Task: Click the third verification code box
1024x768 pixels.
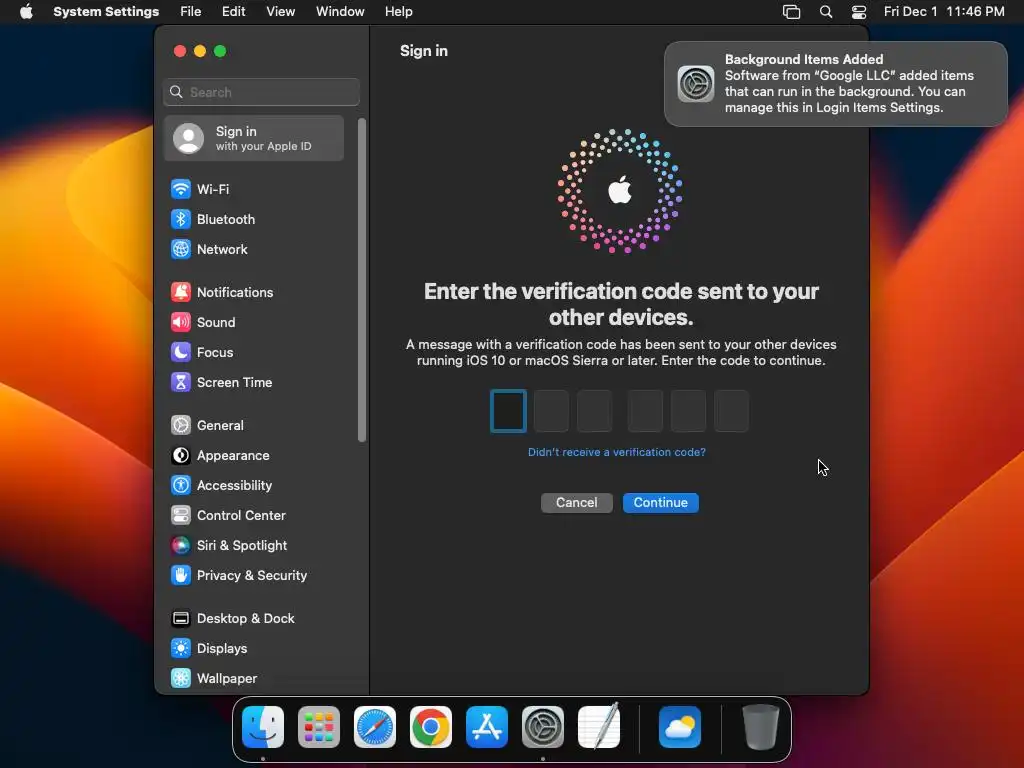Action: click(x=594, y=411)
